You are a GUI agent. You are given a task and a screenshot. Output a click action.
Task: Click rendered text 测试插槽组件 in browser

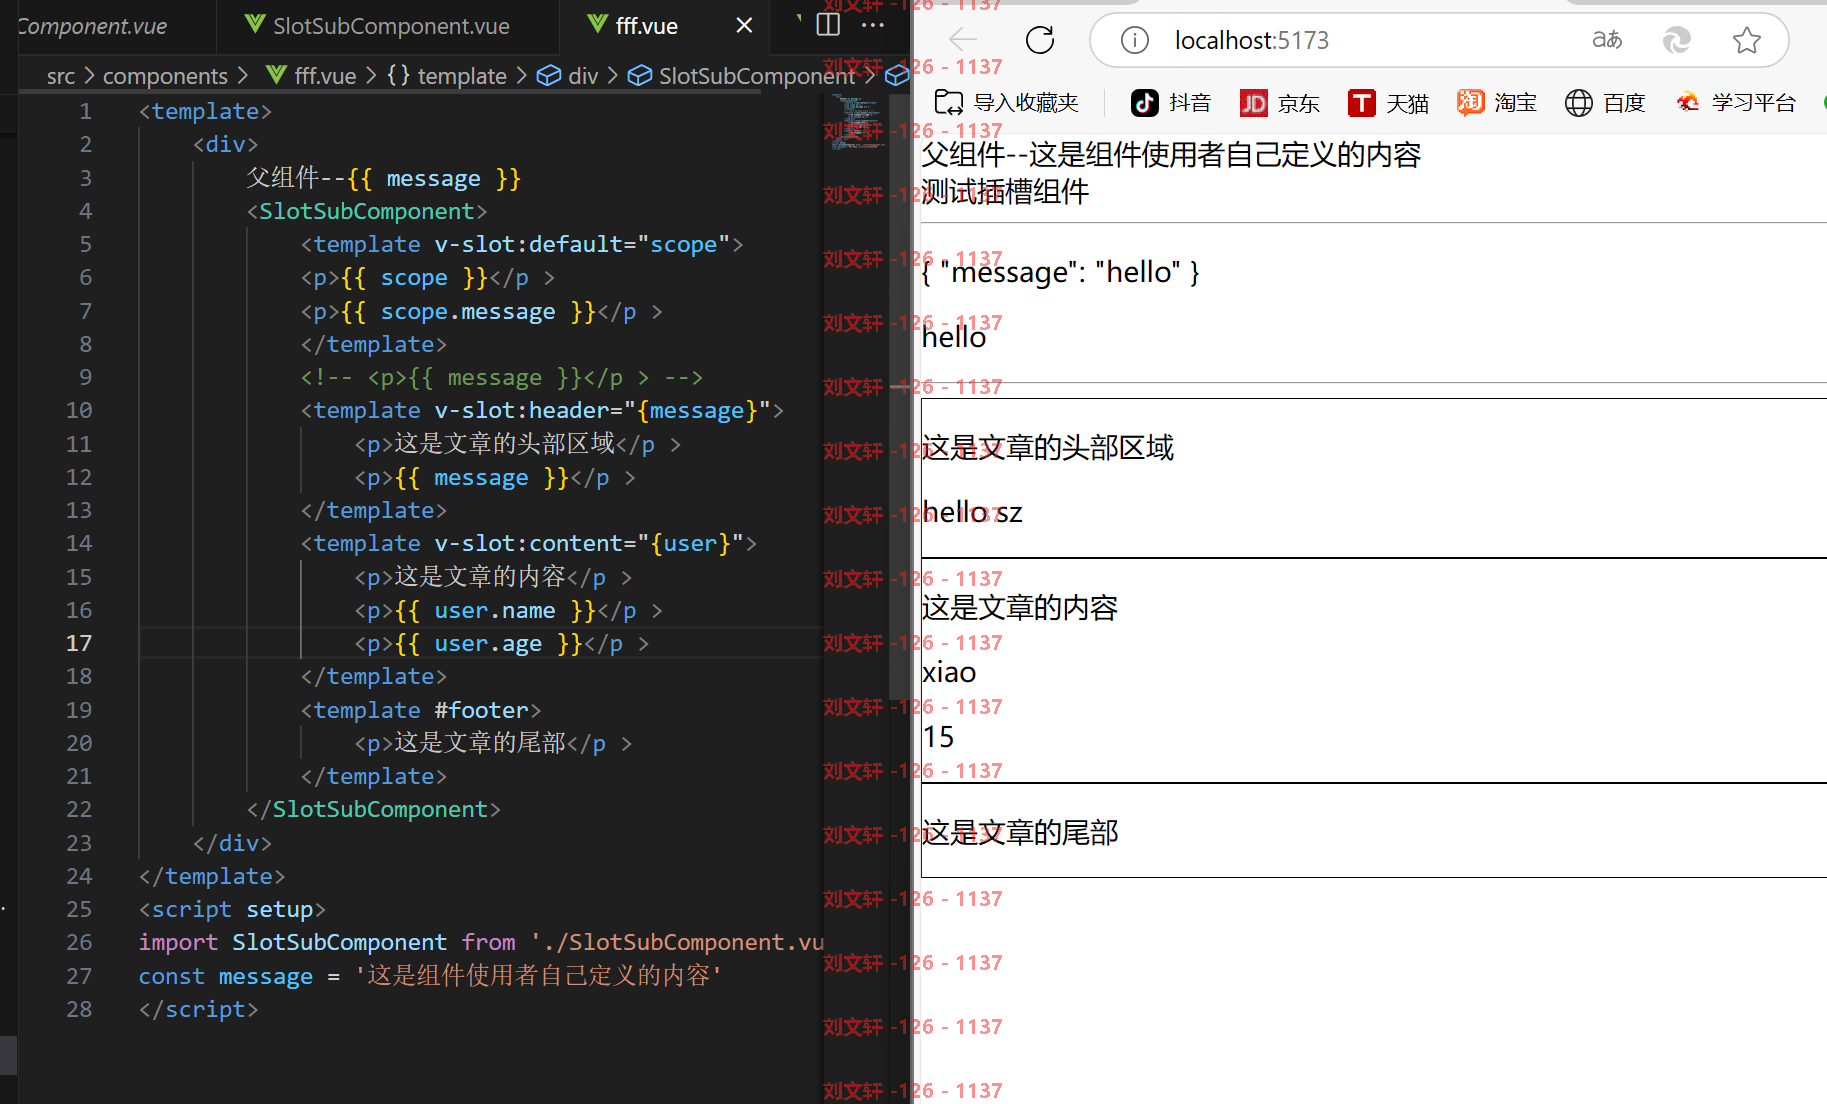coord(1005,191)
